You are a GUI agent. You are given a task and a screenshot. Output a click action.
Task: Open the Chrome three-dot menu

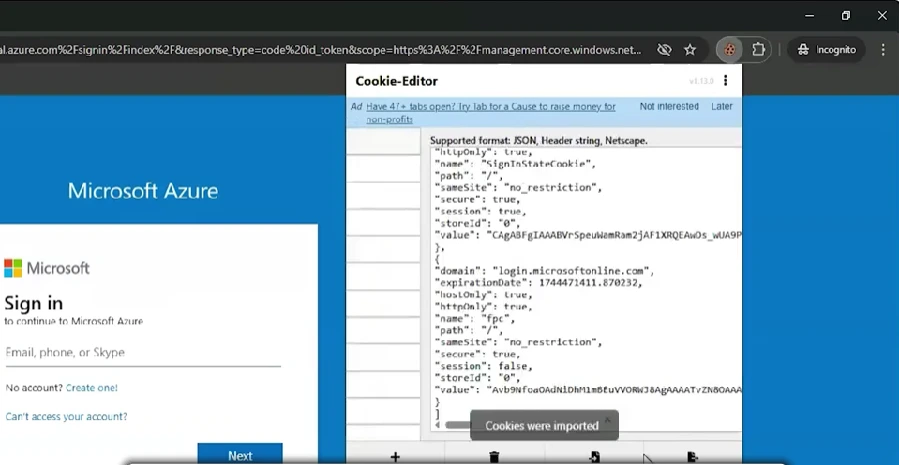pos(883,50)
